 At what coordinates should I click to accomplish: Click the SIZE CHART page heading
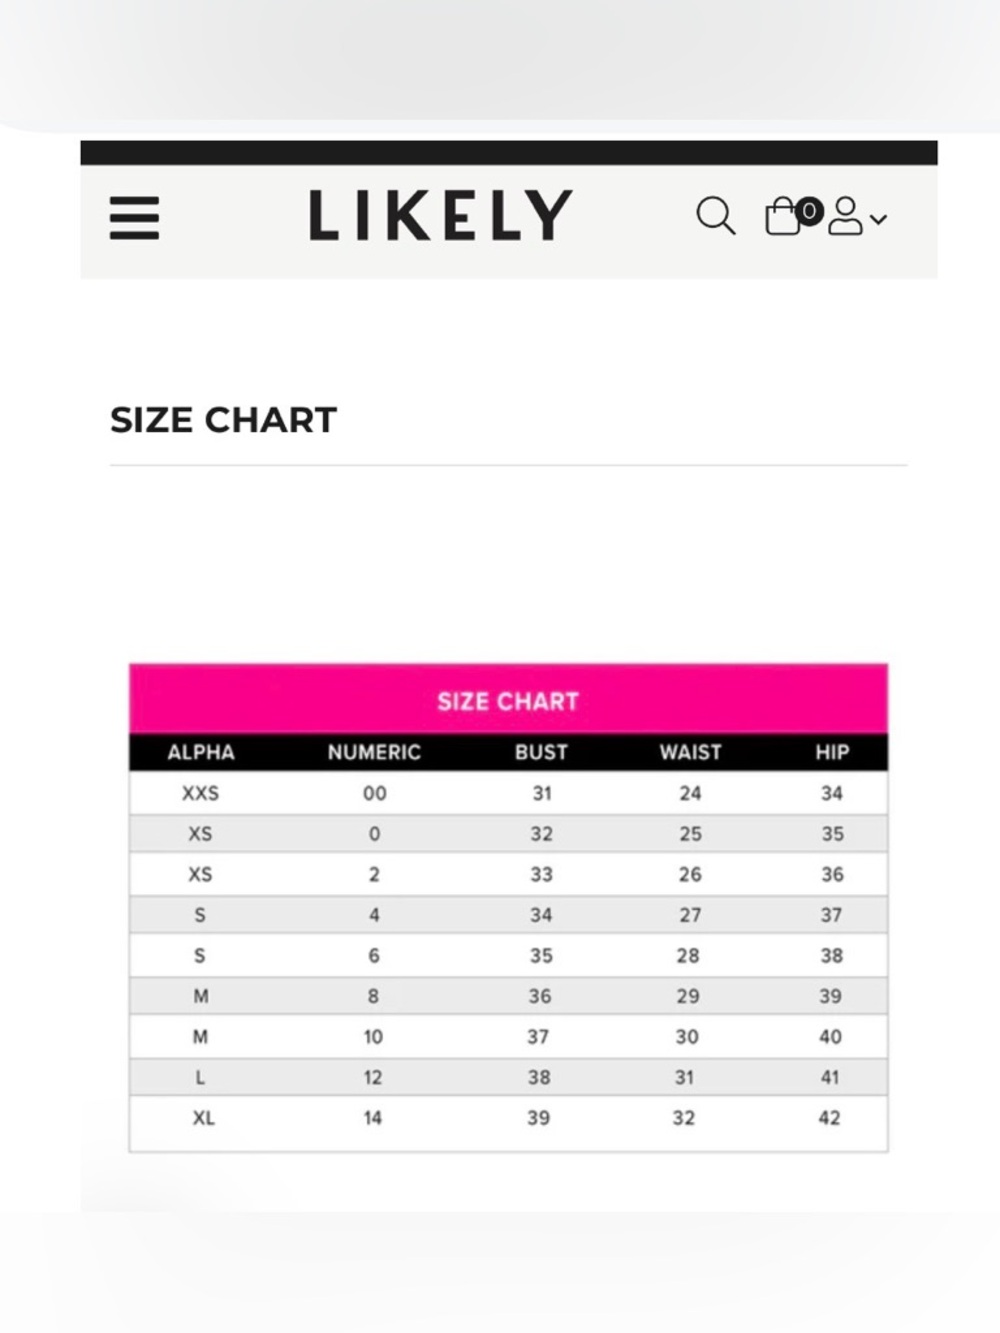coord(223,420)
